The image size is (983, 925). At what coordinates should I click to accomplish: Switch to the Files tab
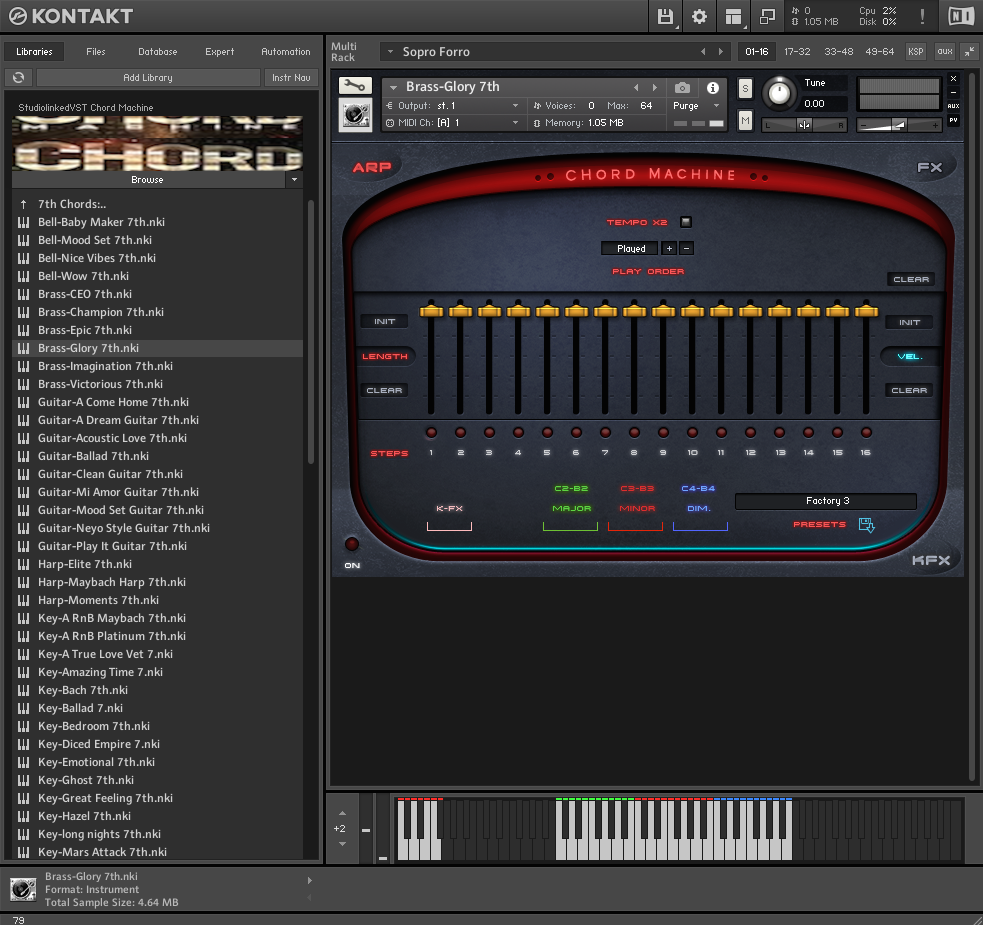coord(96,51)
